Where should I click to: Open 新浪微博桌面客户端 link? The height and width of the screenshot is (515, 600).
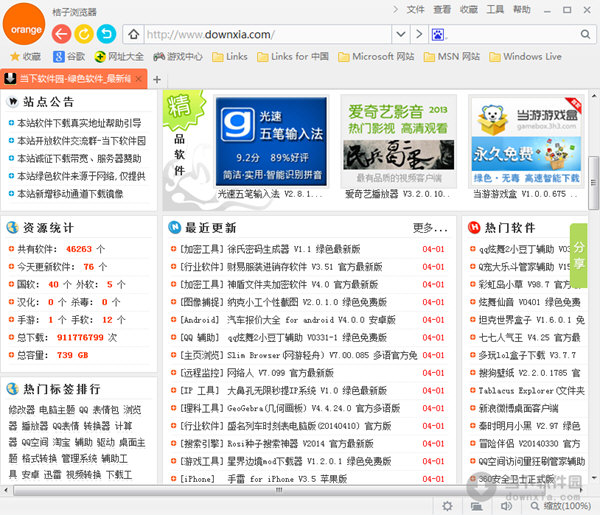click(518, 408)
